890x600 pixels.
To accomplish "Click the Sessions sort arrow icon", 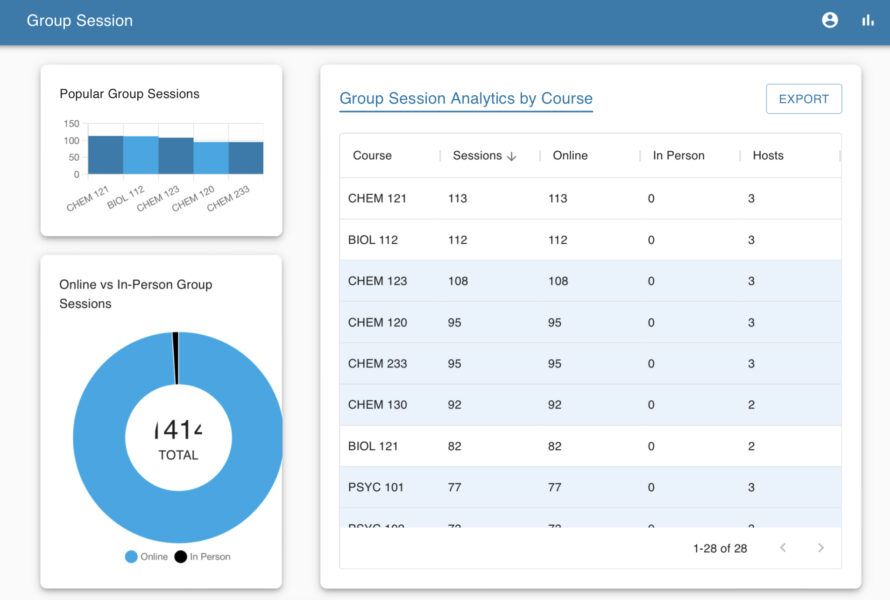I will [x=511, y=156].
